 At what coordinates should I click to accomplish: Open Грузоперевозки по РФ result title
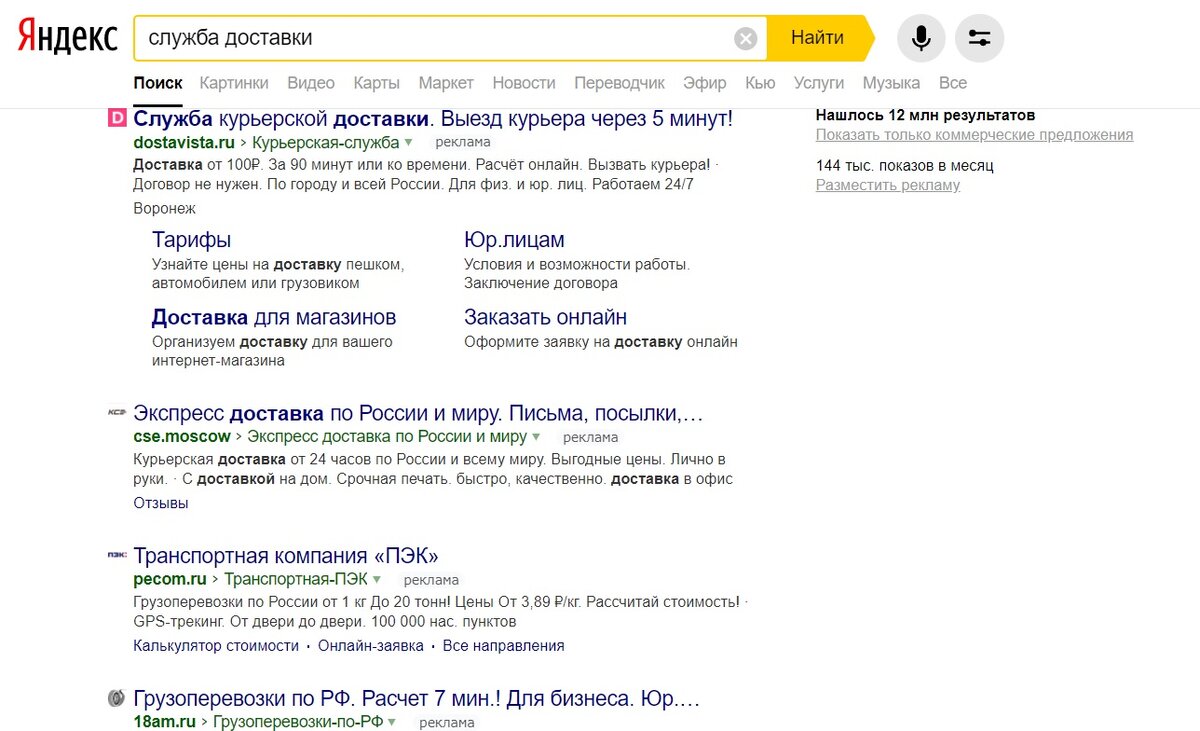[416, 698]
